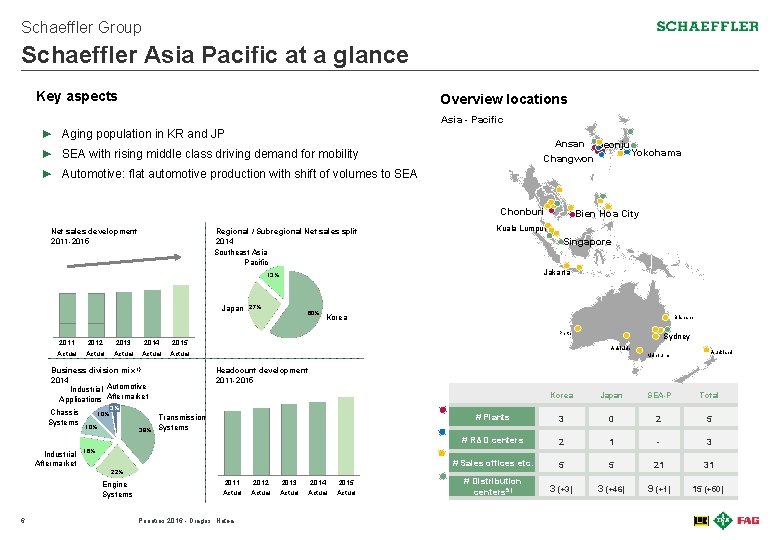
Task: Click the slide page number 6
Action: [23, 521]
